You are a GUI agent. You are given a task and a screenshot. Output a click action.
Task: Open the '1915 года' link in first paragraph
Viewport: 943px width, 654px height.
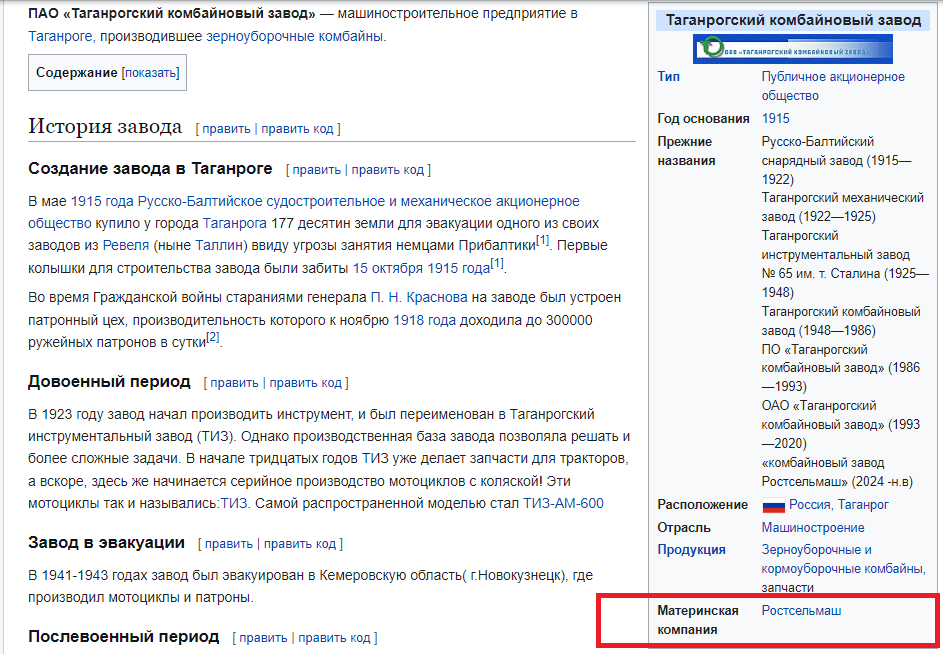coord(102,202)
